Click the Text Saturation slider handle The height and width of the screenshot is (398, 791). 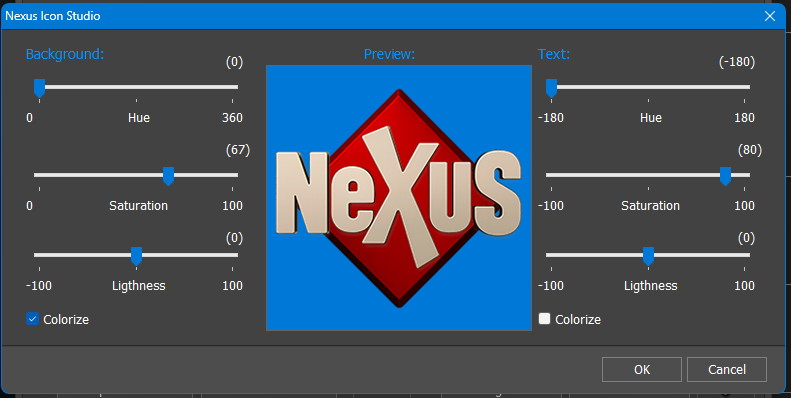pos(725,176)
